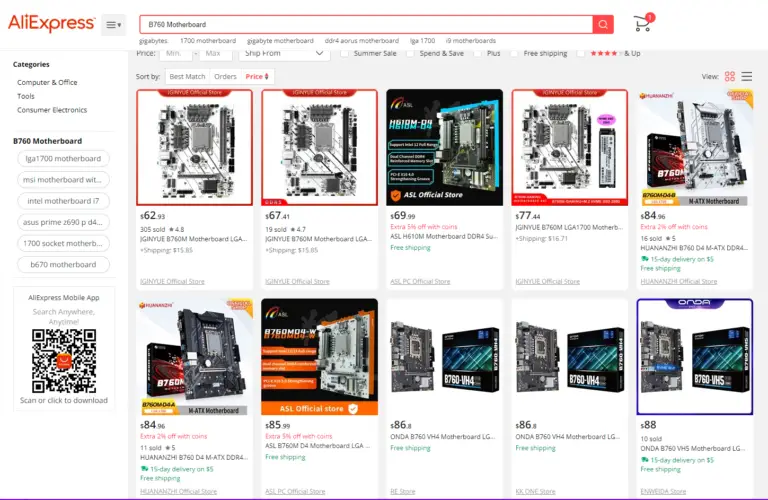Switch to grid view icon

[x=730, y=76]
